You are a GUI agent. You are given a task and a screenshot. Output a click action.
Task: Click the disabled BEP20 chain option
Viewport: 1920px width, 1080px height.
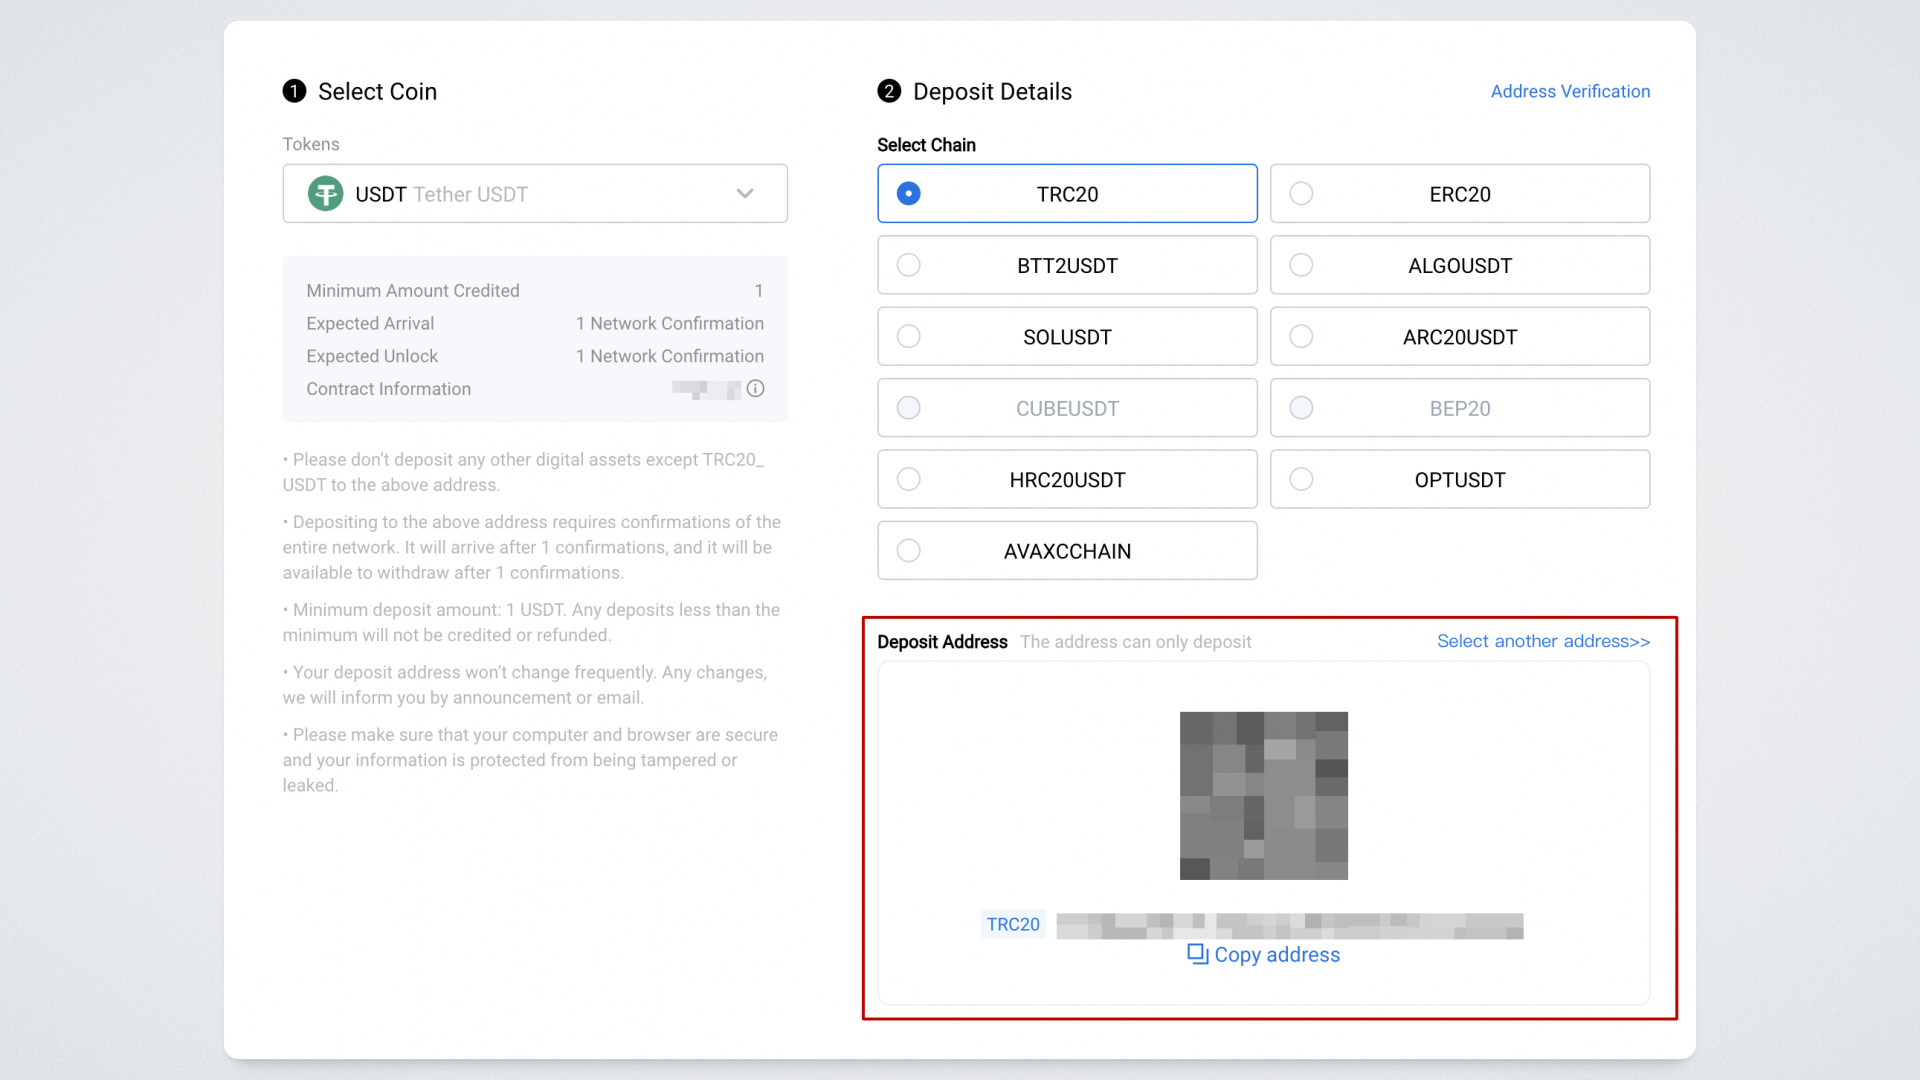pos(1459,408)
